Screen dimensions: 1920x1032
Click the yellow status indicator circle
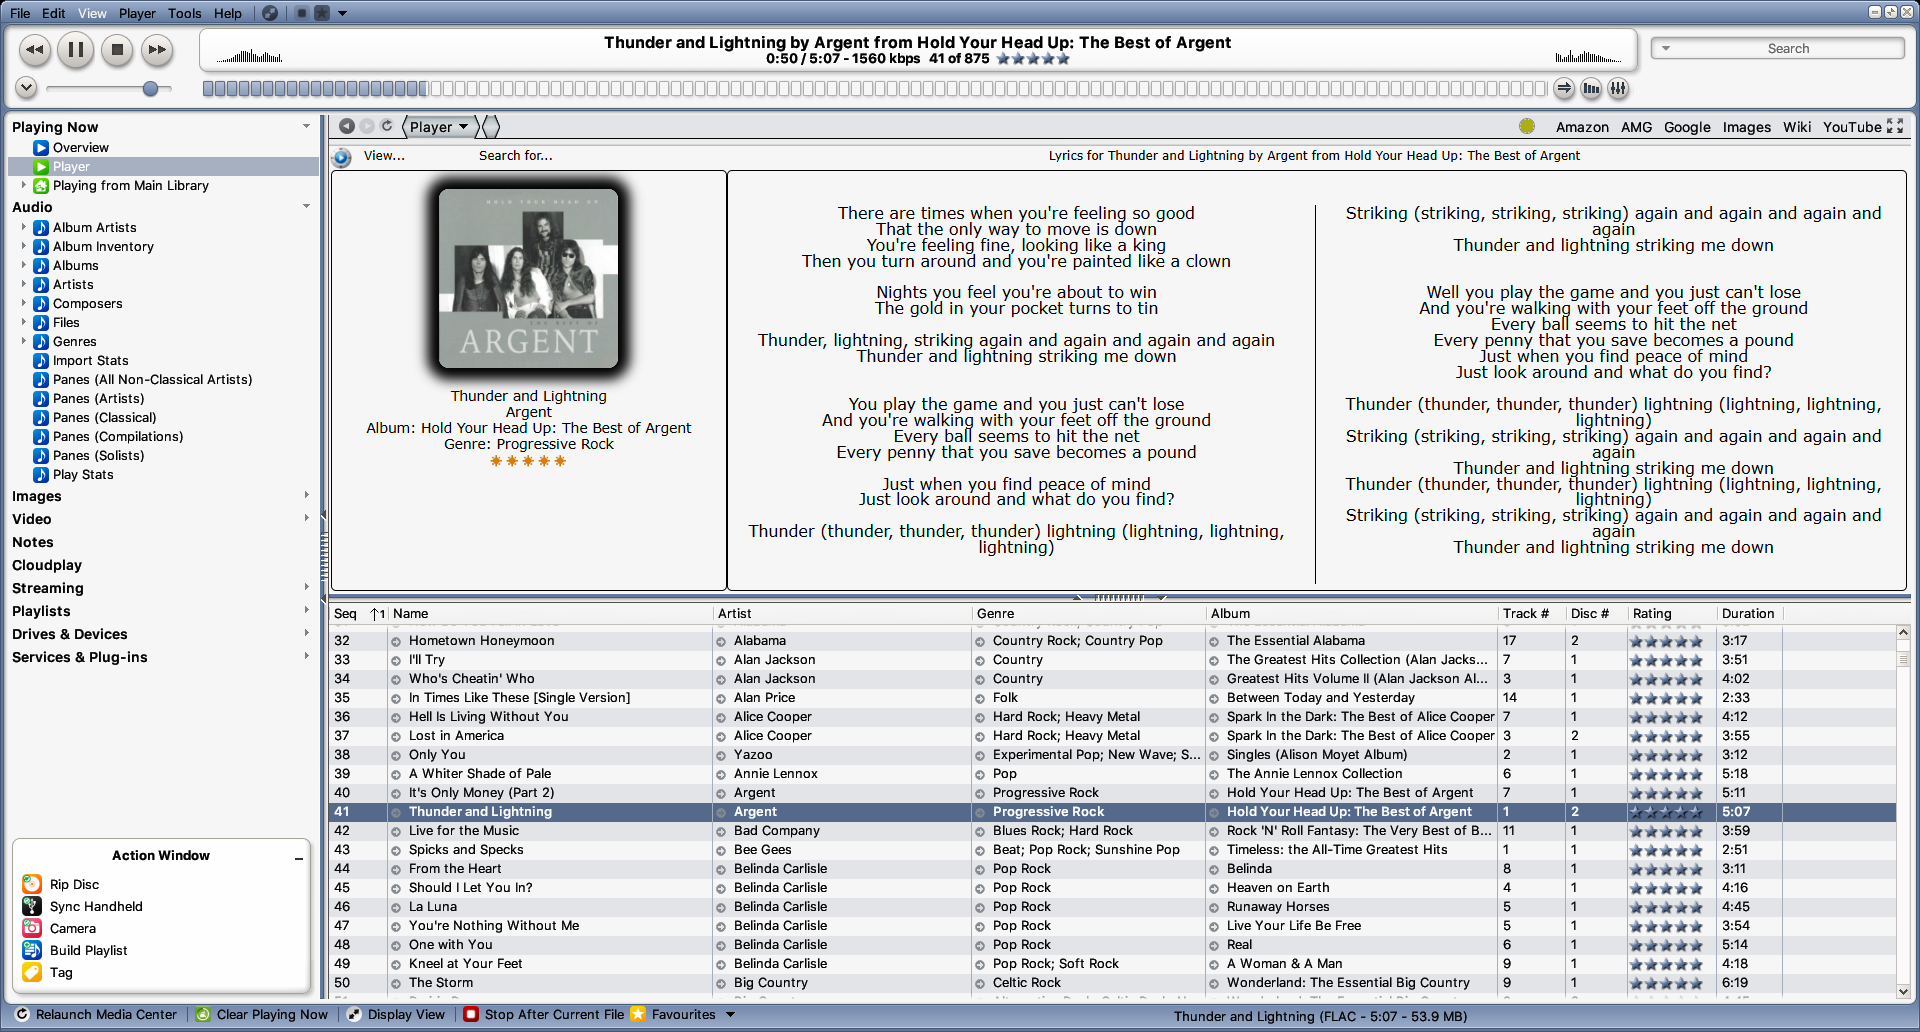1527,126
